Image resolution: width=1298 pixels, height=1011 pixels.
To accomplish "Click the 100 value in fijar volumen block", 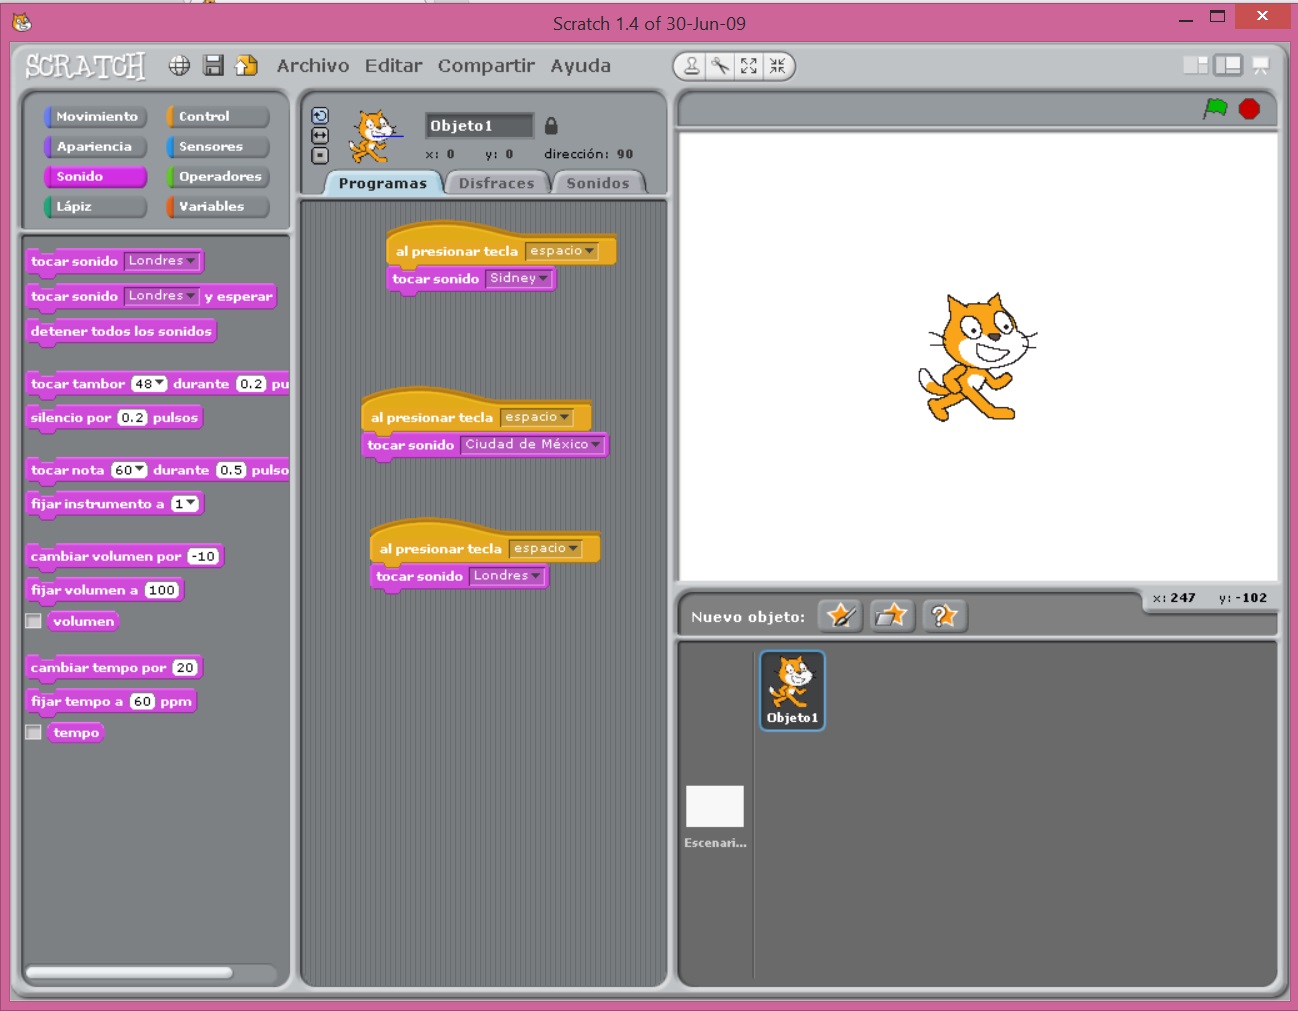I will point(161,590).
